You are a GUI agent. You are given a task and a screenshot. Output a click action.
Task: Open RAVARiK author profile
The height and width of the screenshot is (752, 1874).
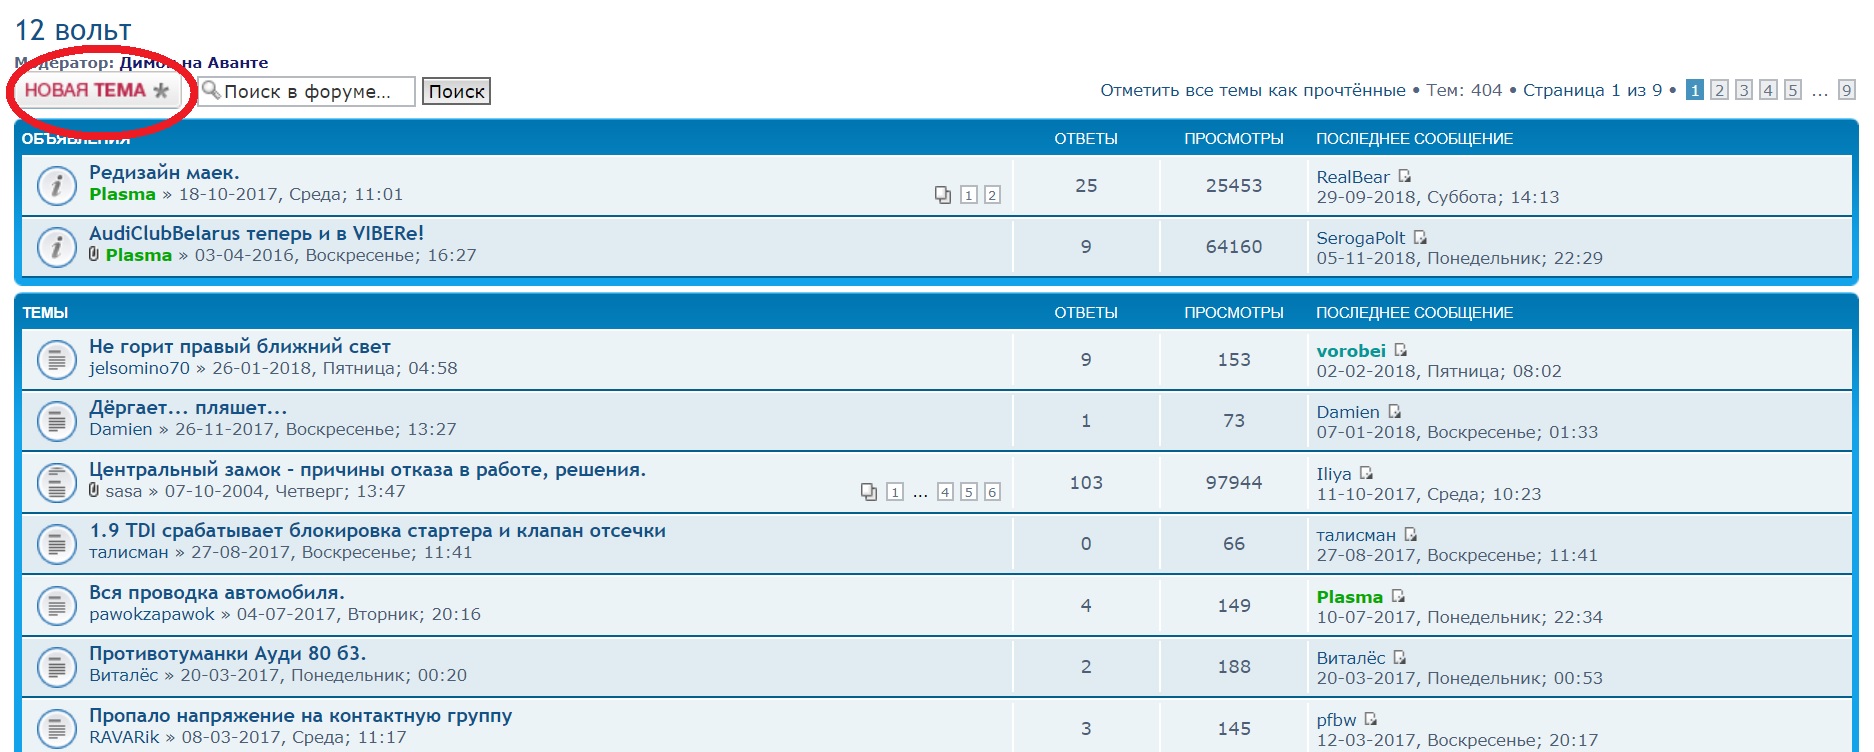coord(124,737)
